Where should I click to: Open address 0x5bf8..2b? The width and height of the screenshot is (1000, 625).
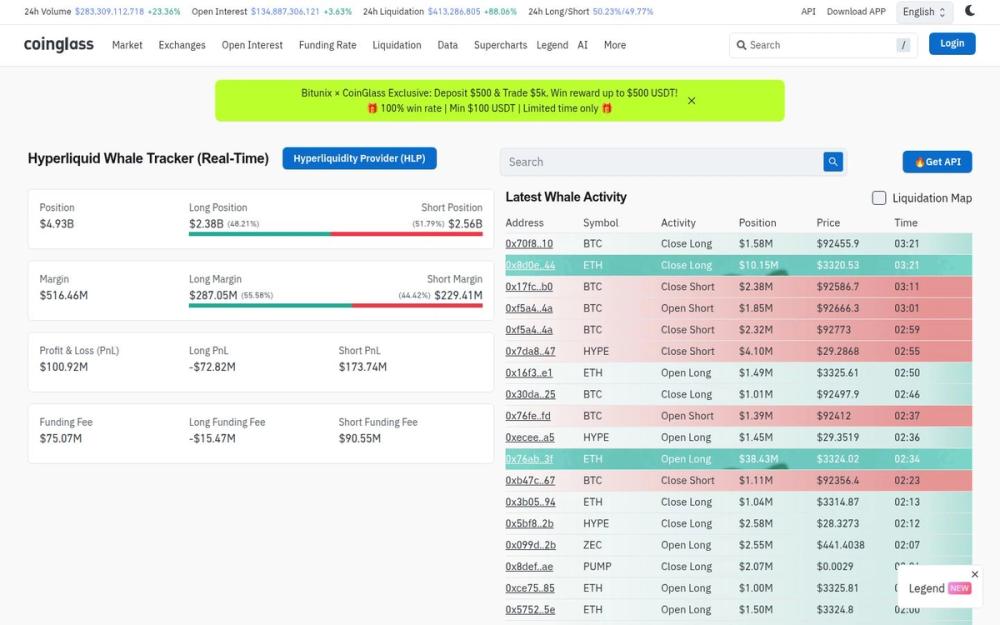click(529, 524)
